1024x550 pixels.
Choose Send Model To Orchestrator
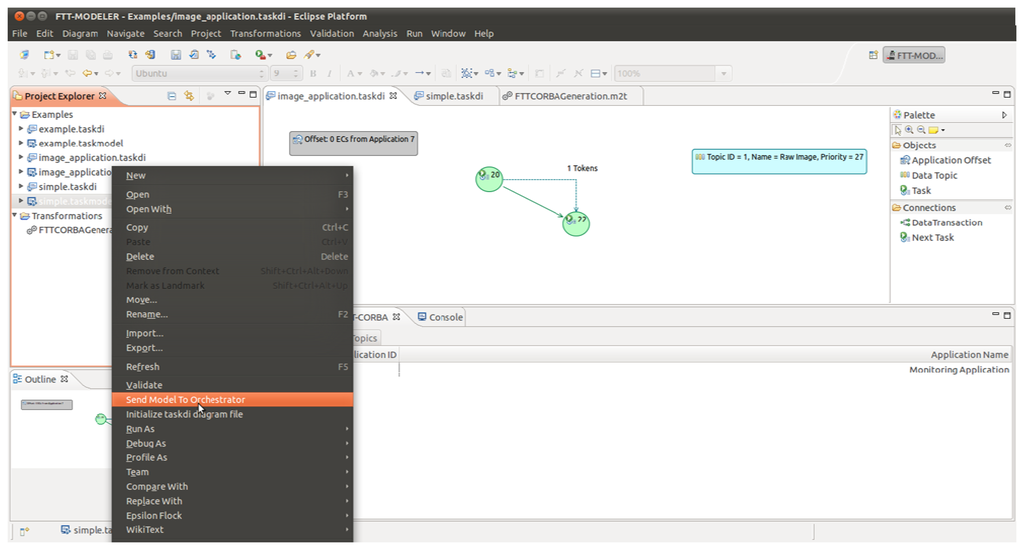[185, 399]
